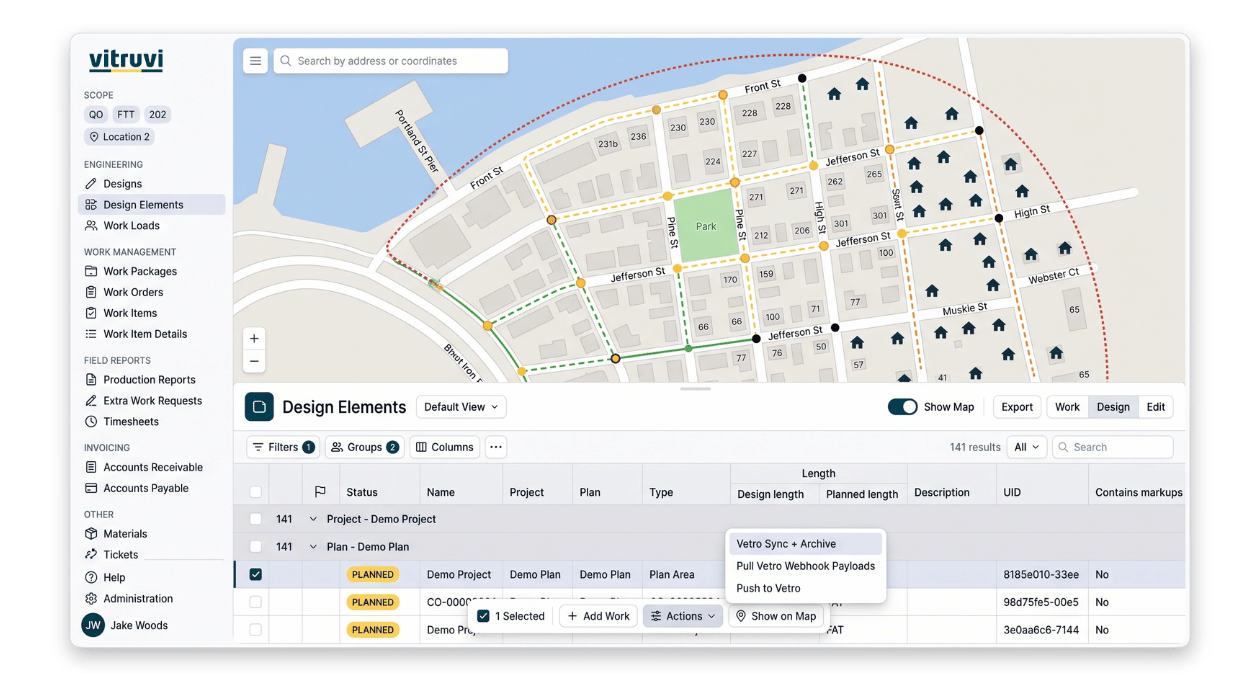Click the 202 scope chip
Screen dimensions: 1260x700
(x=158, y=115)
